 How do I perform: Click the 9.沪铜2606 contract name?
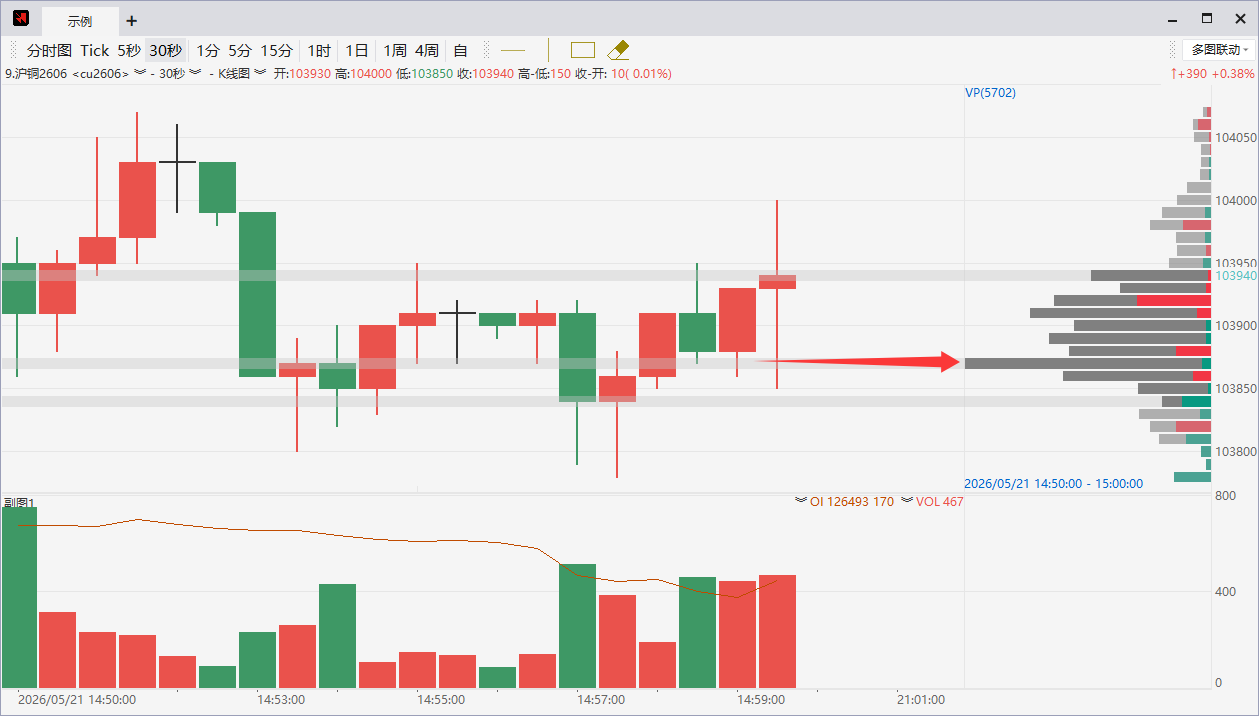point(36,74)
